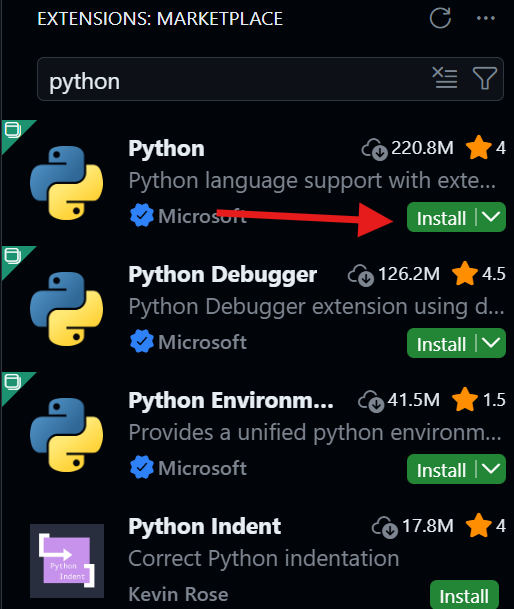Install the Python Indent extension

(x=464, y=595)
